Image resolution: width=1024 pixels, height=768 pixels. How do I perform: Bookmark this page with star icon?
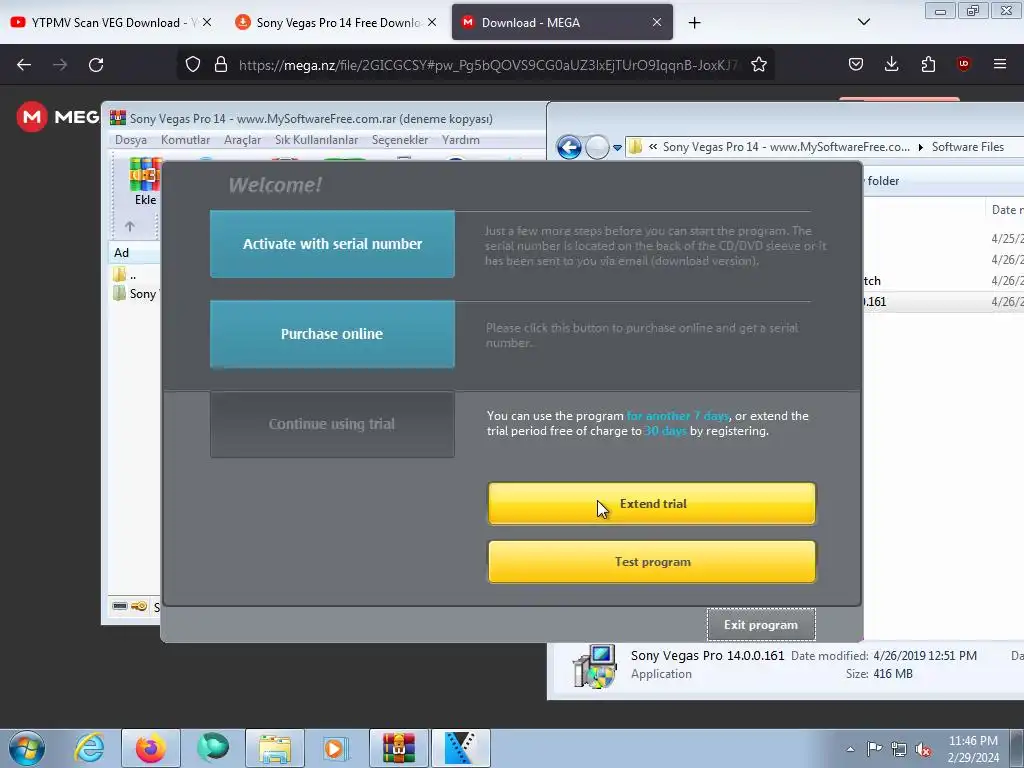click(758, 64)
